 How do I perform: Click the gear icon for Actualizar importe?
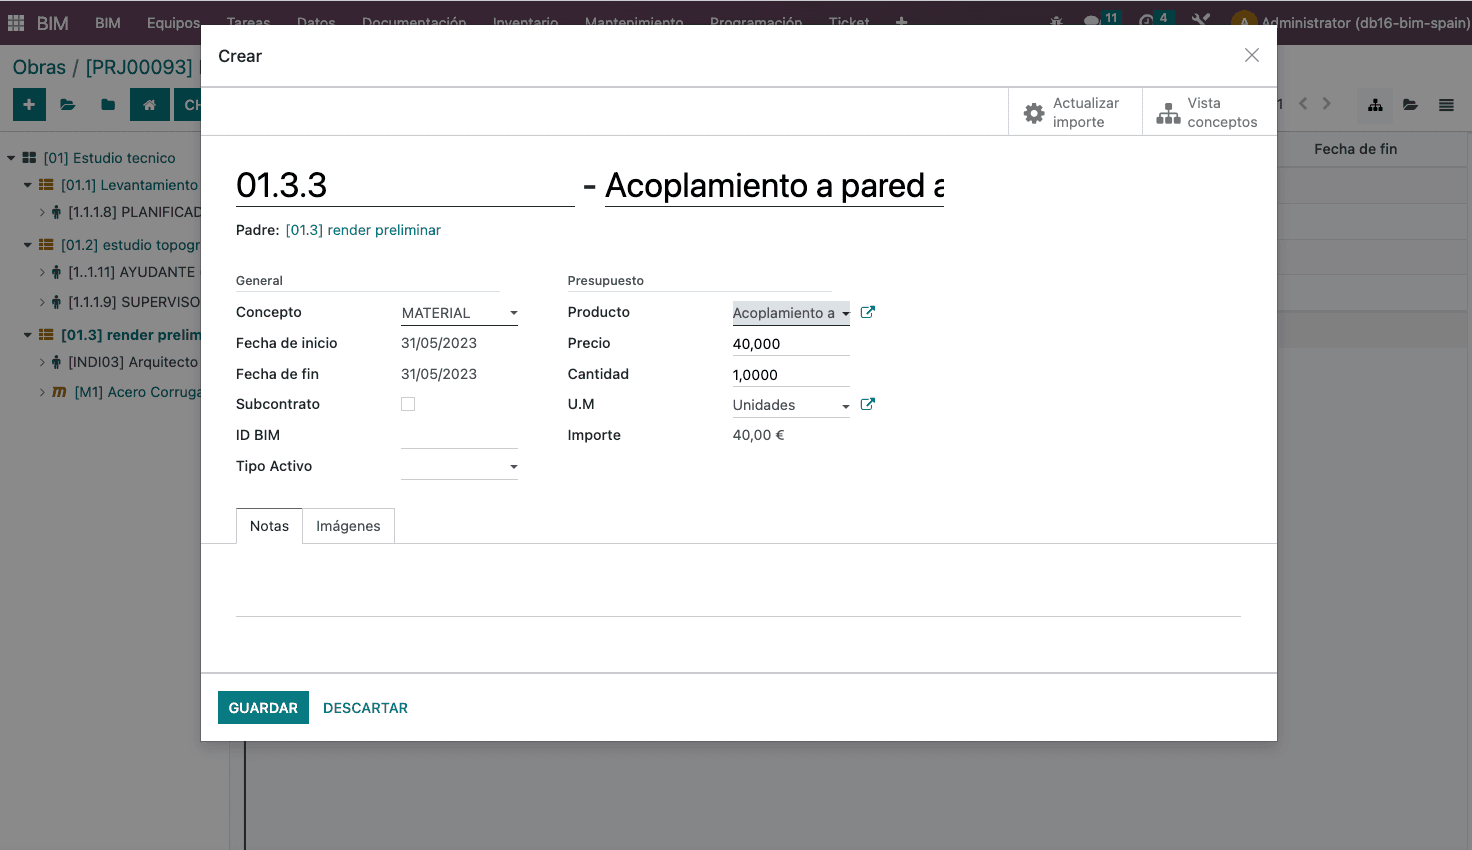tap(1034, 113)
